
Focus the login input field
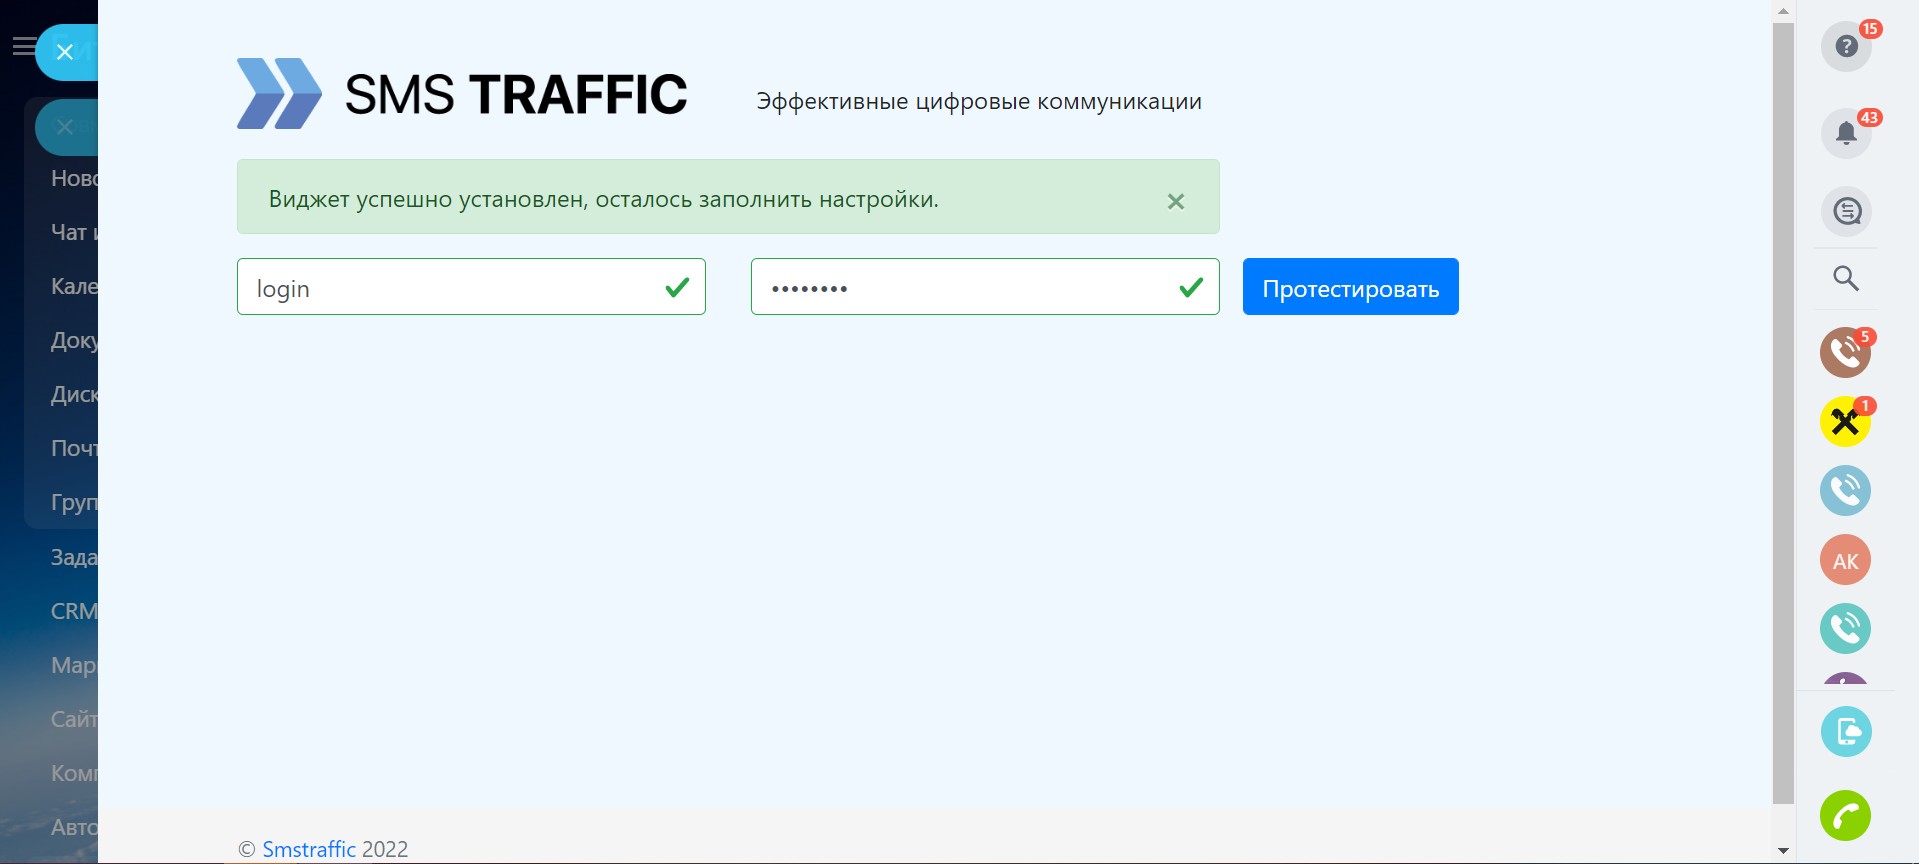(x=471, y=287)
